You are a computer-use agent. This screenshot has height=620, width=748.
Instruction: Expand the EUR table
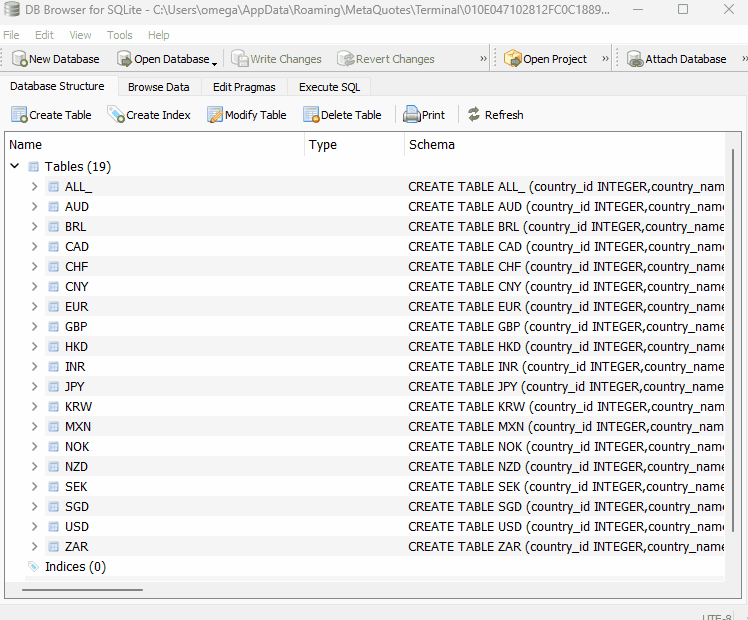click(34, 307)
